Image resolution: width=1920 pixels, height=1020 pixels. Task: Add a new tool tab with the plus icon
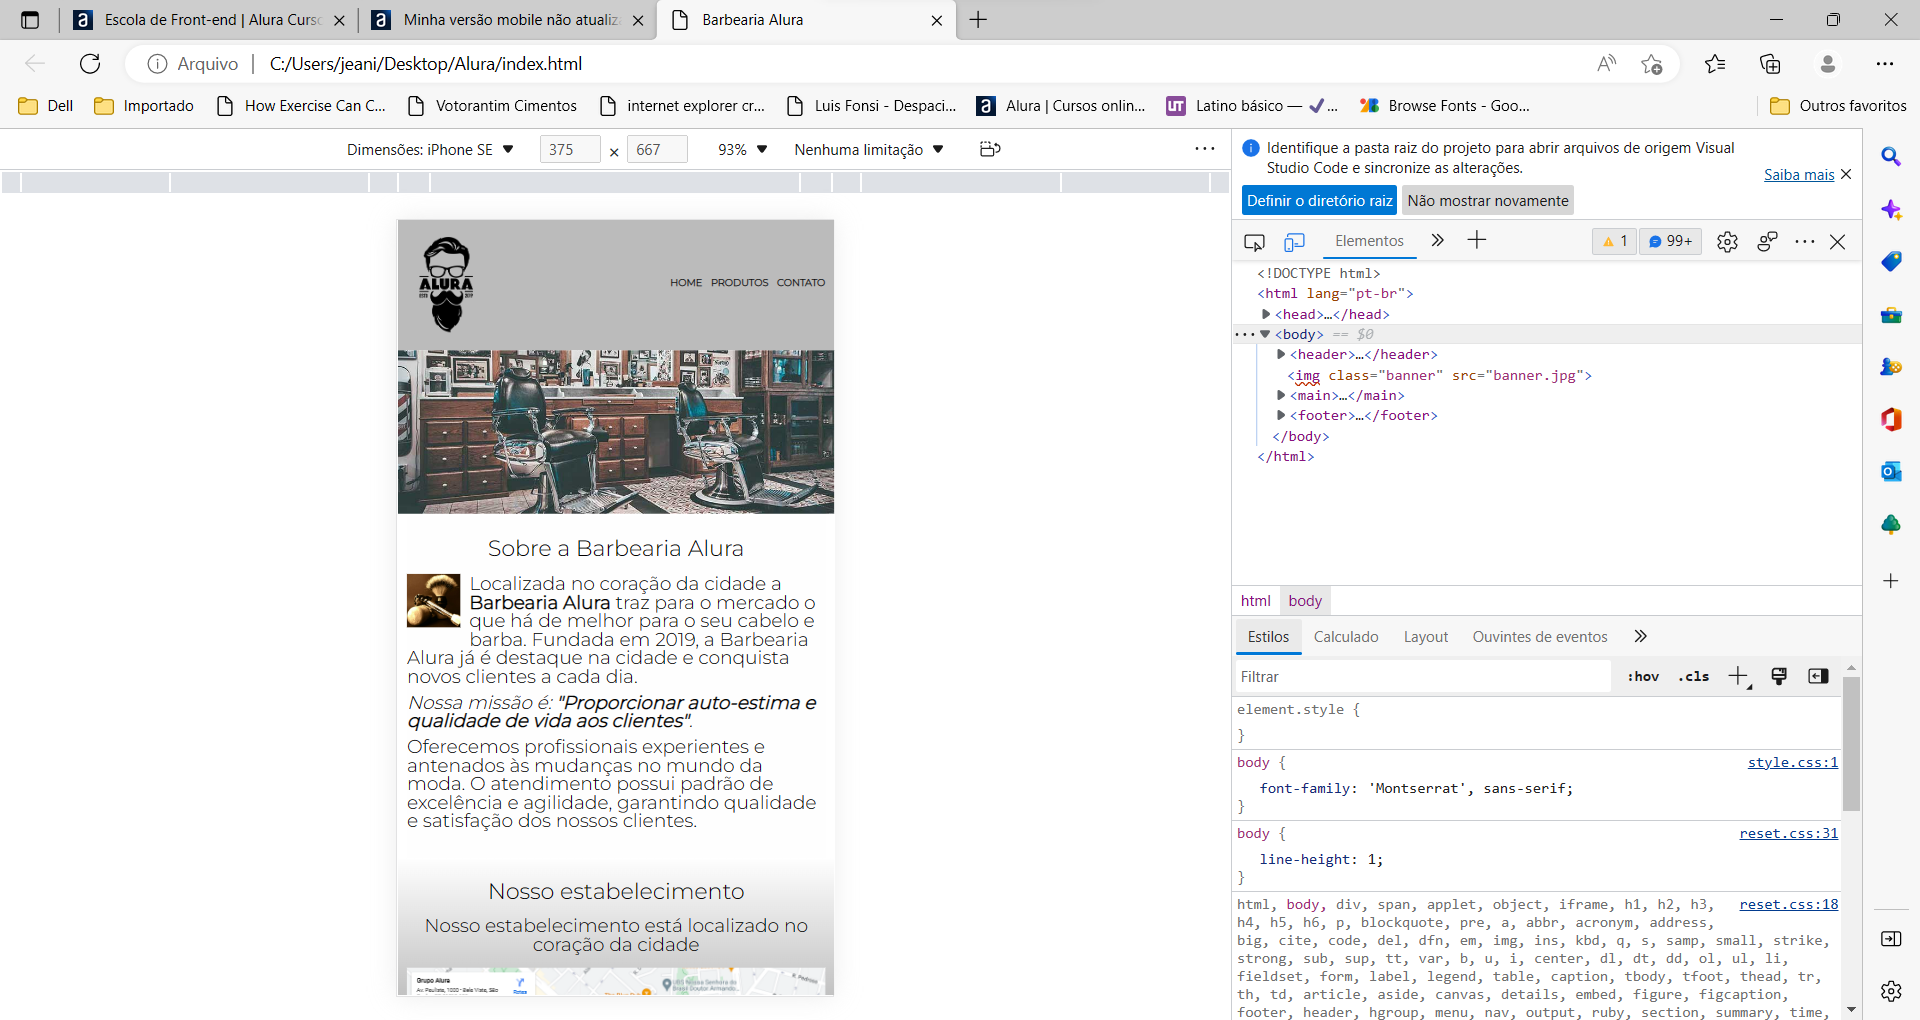[1476, 240]
